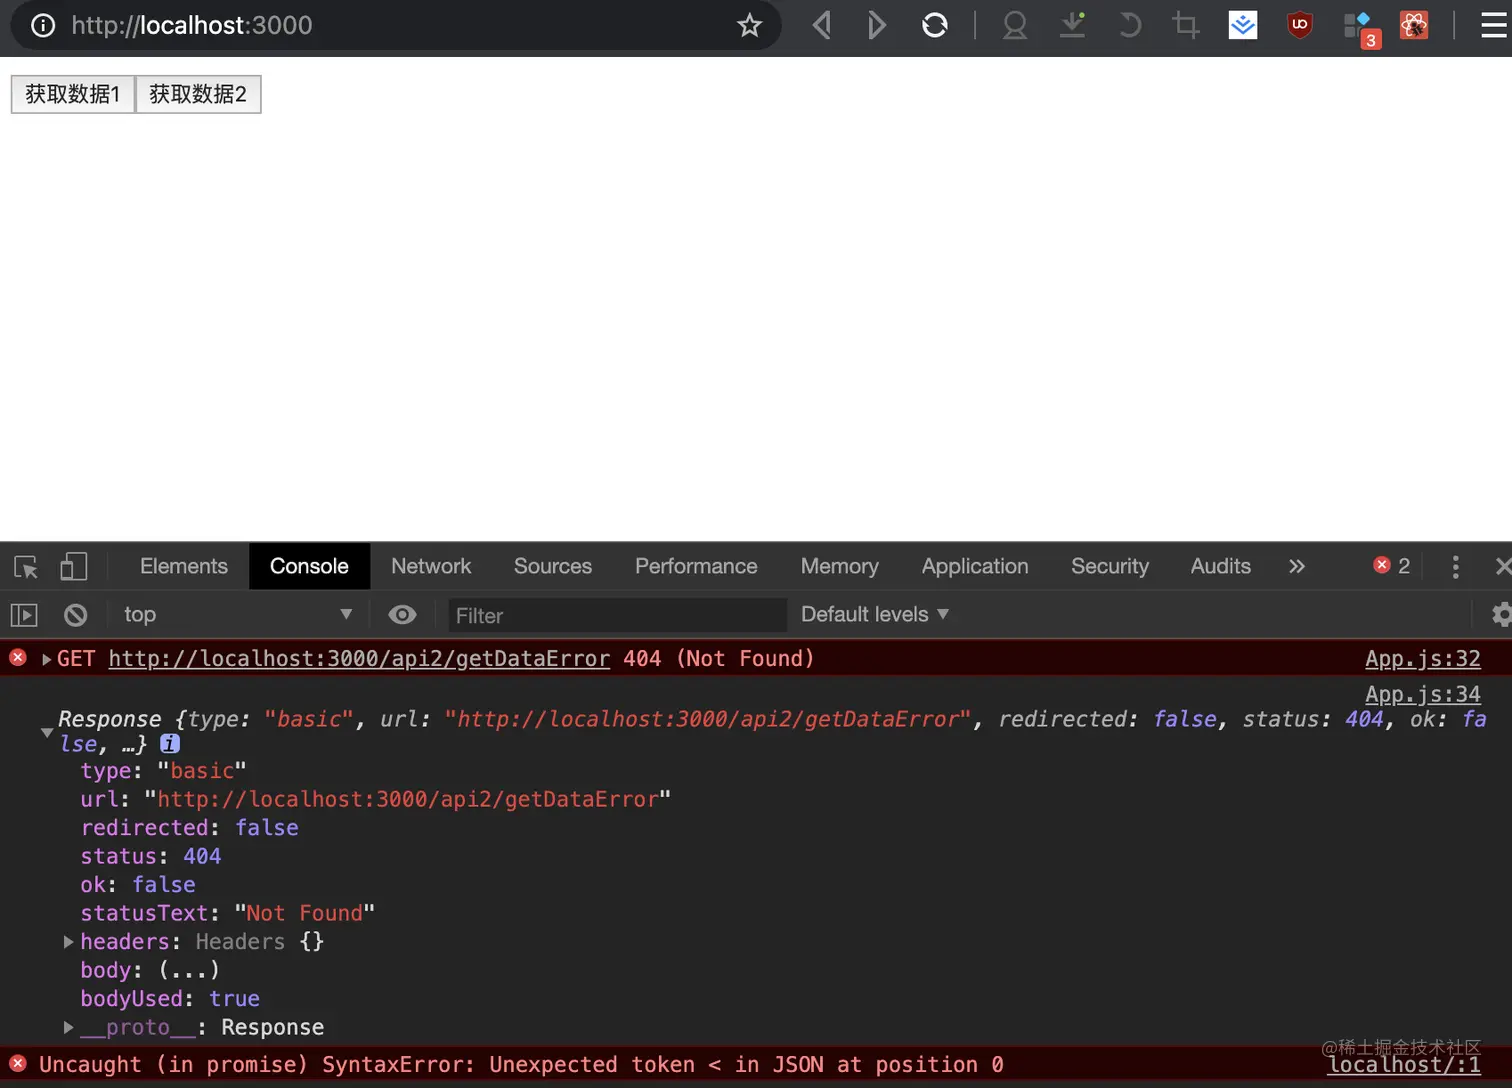The image size is (1512, 1088).
Task: Show the console sidebar panel icon
Action: [x=24, y=615]
